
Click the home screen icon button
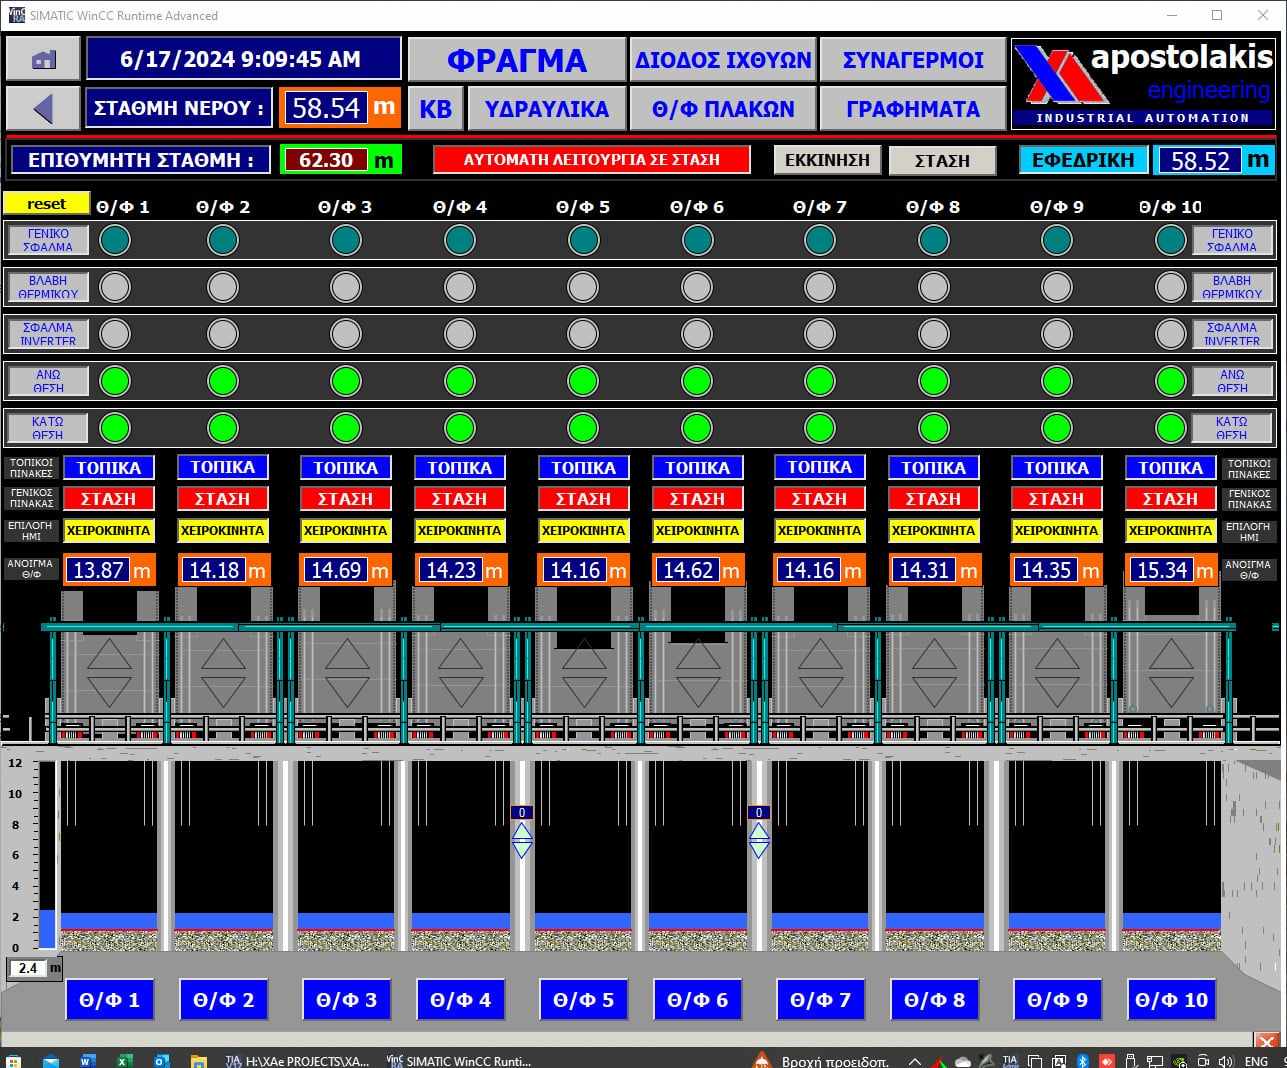(43, 60)
